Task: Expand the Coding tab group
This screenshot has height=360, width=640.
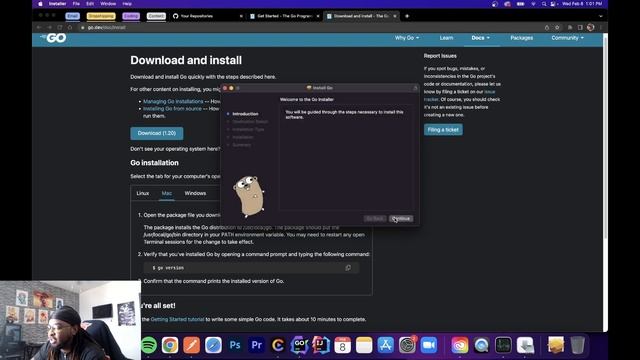Action: [131, 16]
